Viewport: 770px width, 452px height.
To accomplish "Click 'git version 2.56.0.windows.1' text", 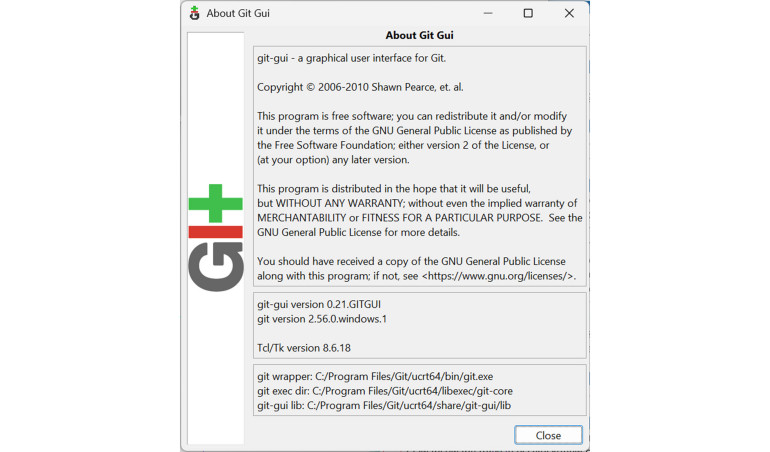I will [x=322, y=319].
